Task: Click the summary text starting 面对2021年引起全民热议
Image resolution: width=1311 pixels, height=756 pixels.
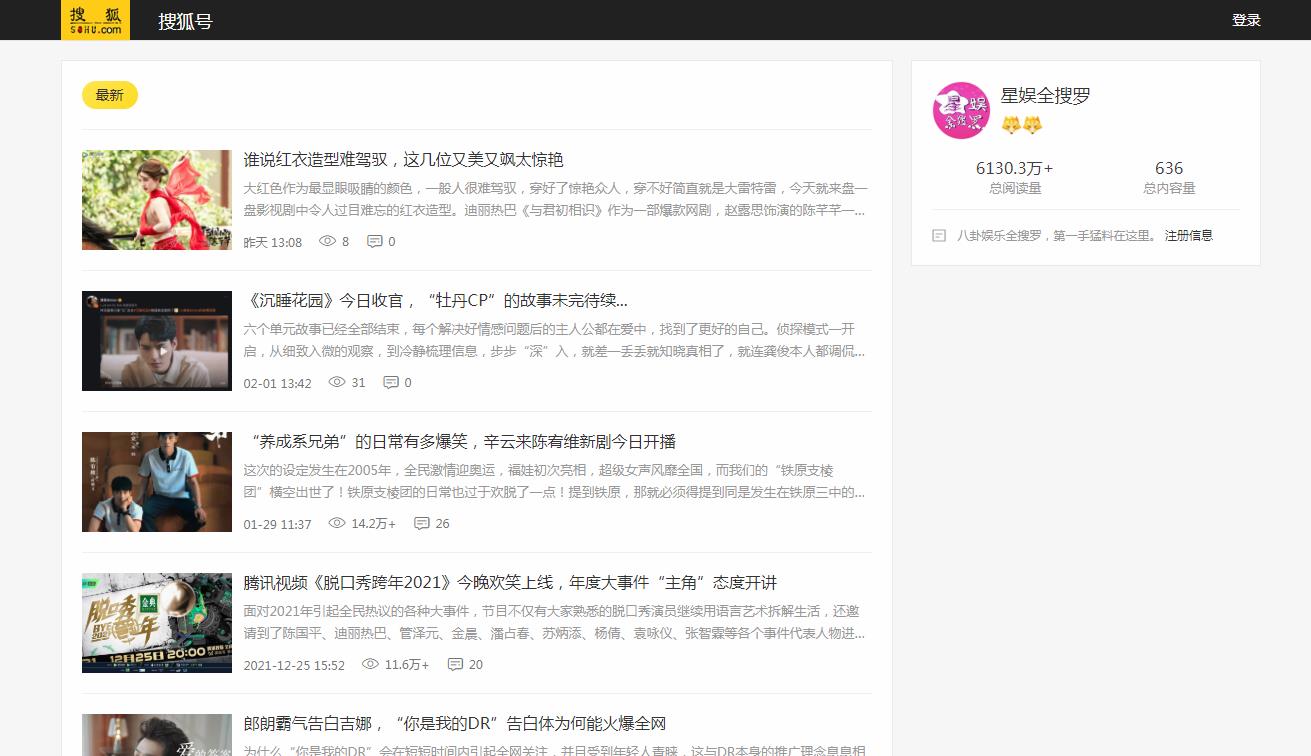Action: 556,623
